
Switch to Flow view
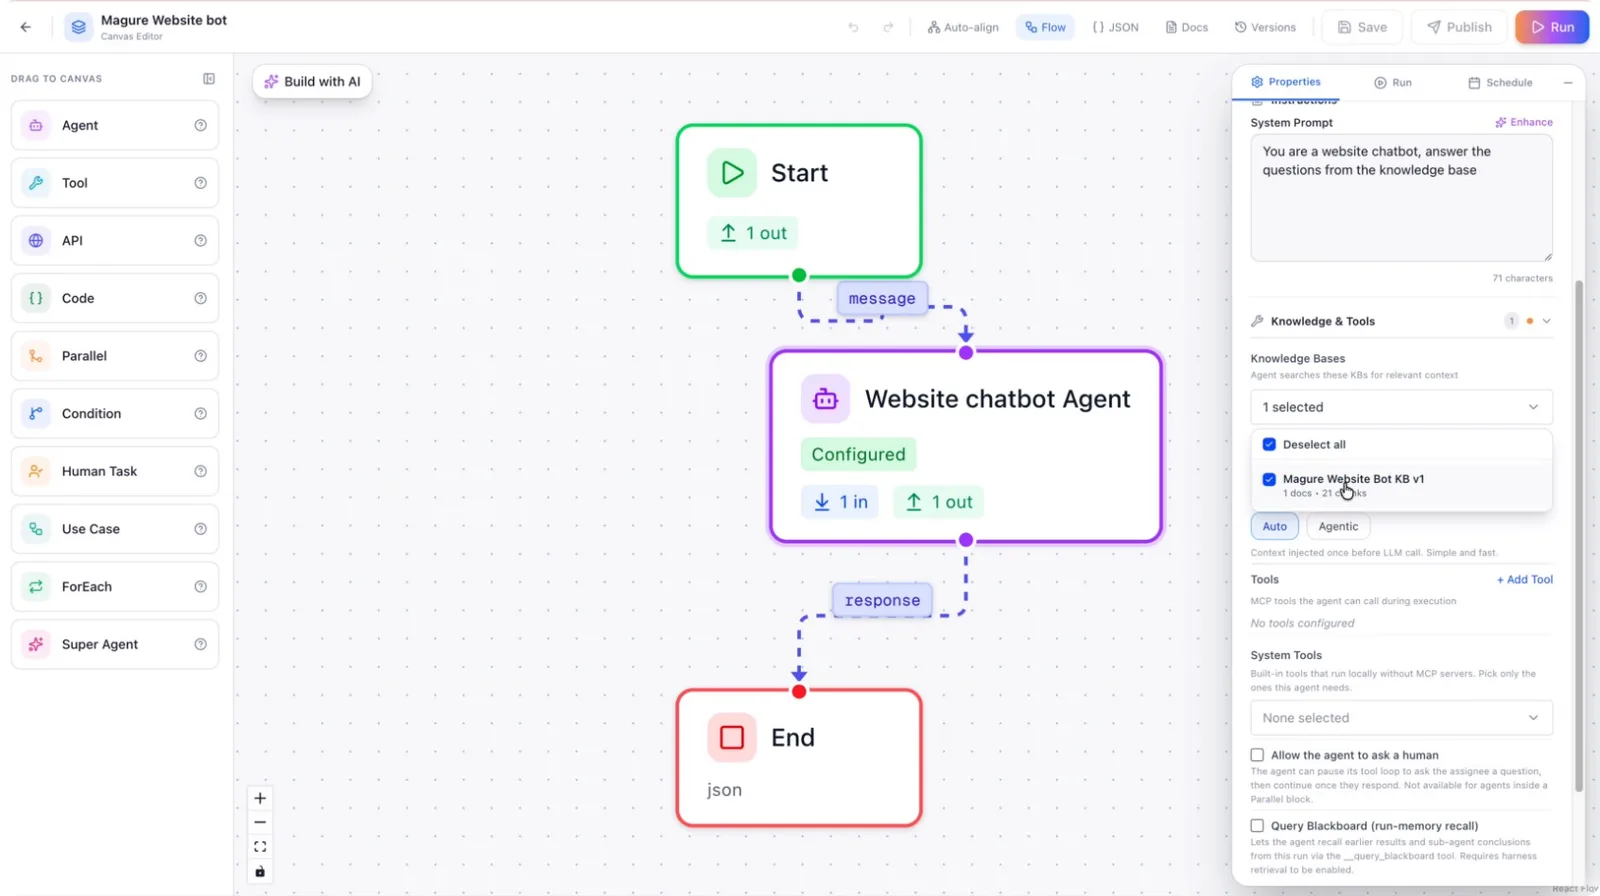[x=1045, y=27]
